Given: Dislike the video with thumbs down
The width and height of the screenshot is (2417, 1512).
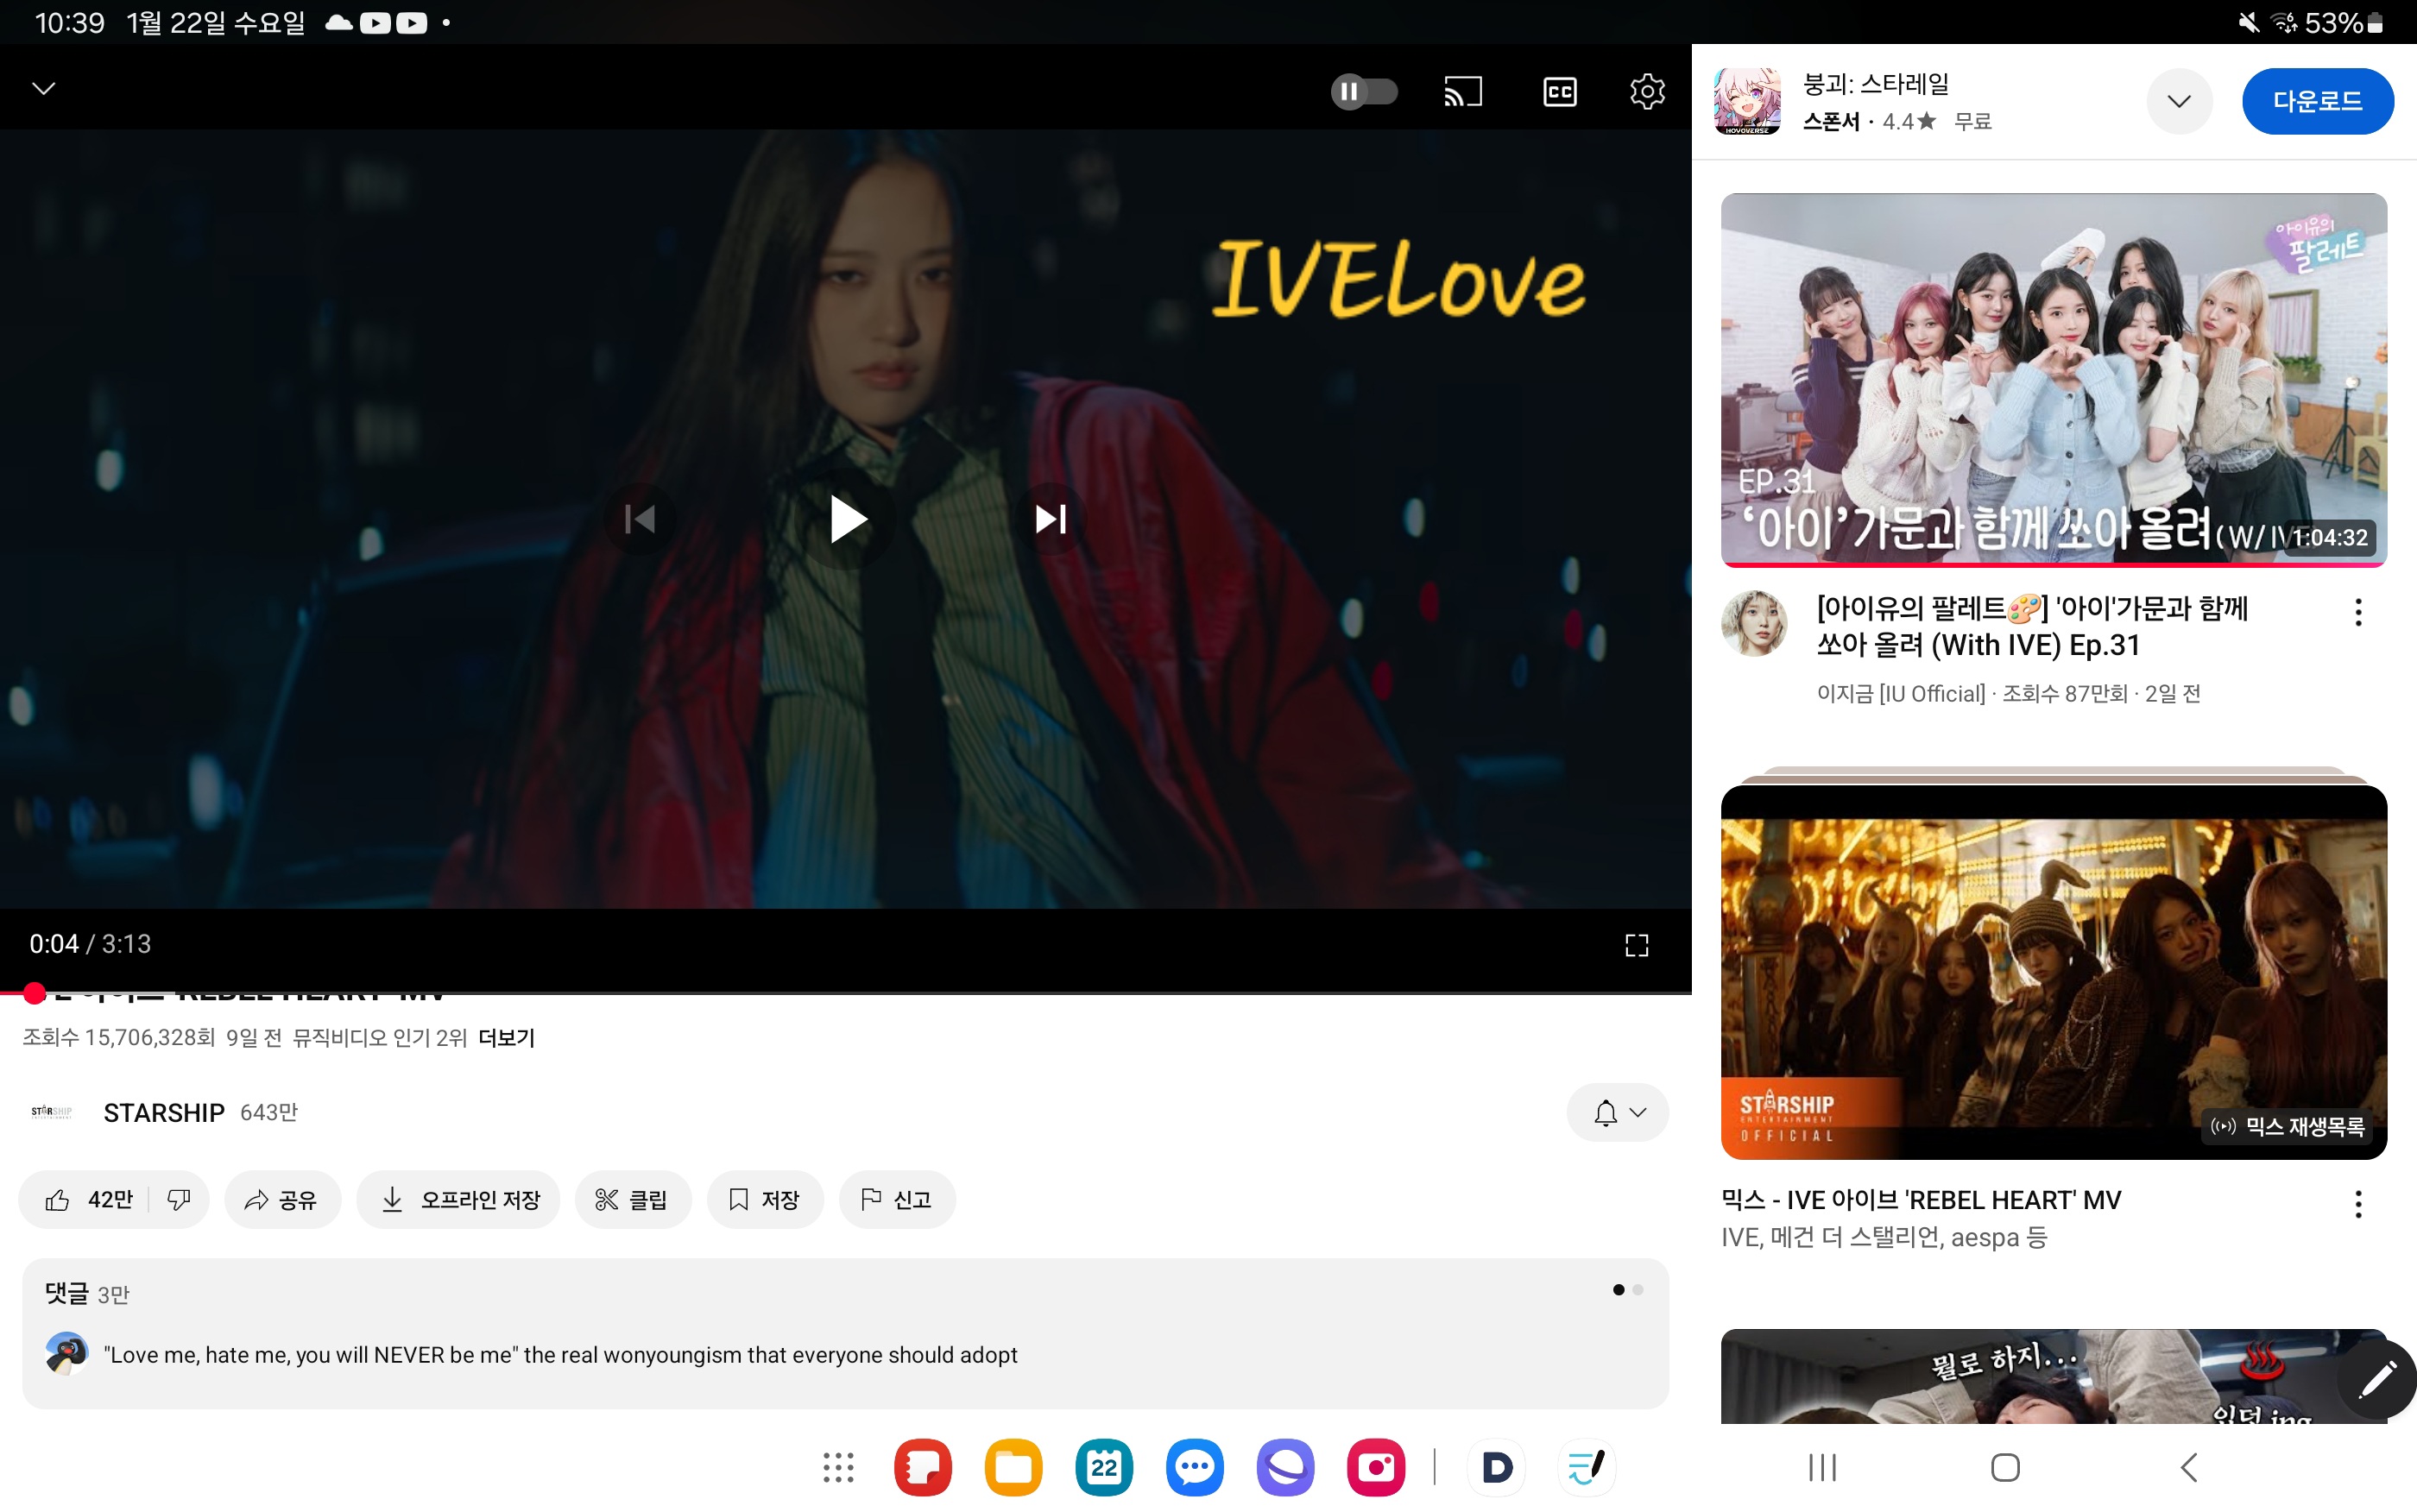Looking at the screenshot, I should pos(179,1199).
